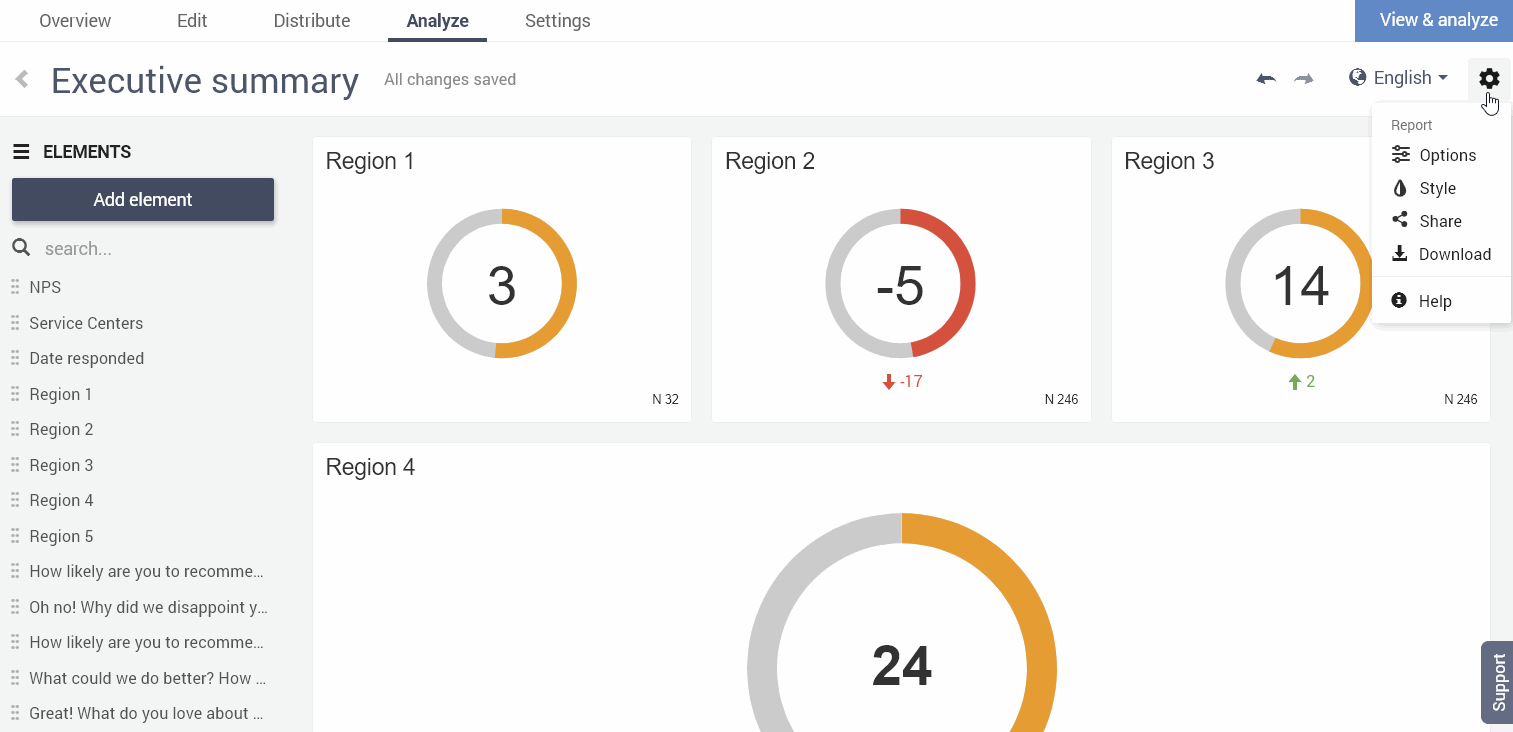Select Region 3 in the elements list
Image resolution: width=1513 pixels, height=732 pixels.
(61, 465)
